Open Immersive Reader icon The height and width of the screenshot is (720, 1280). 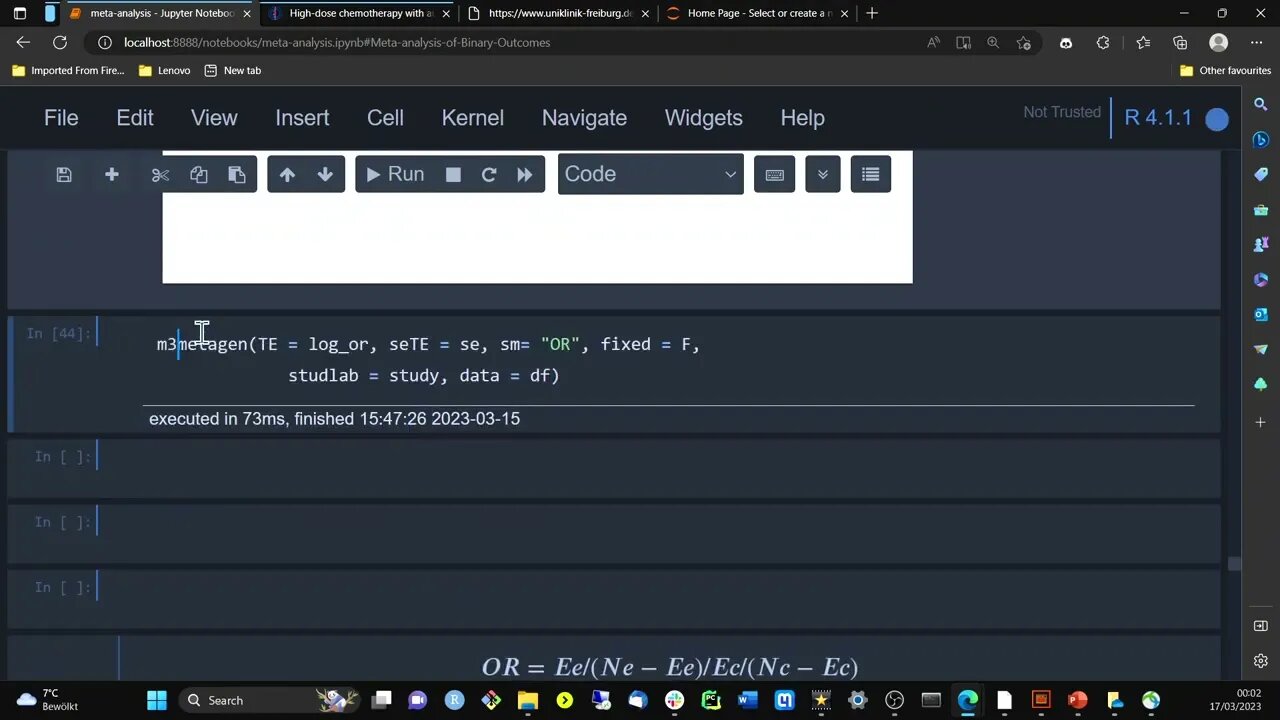coord(963,43)
